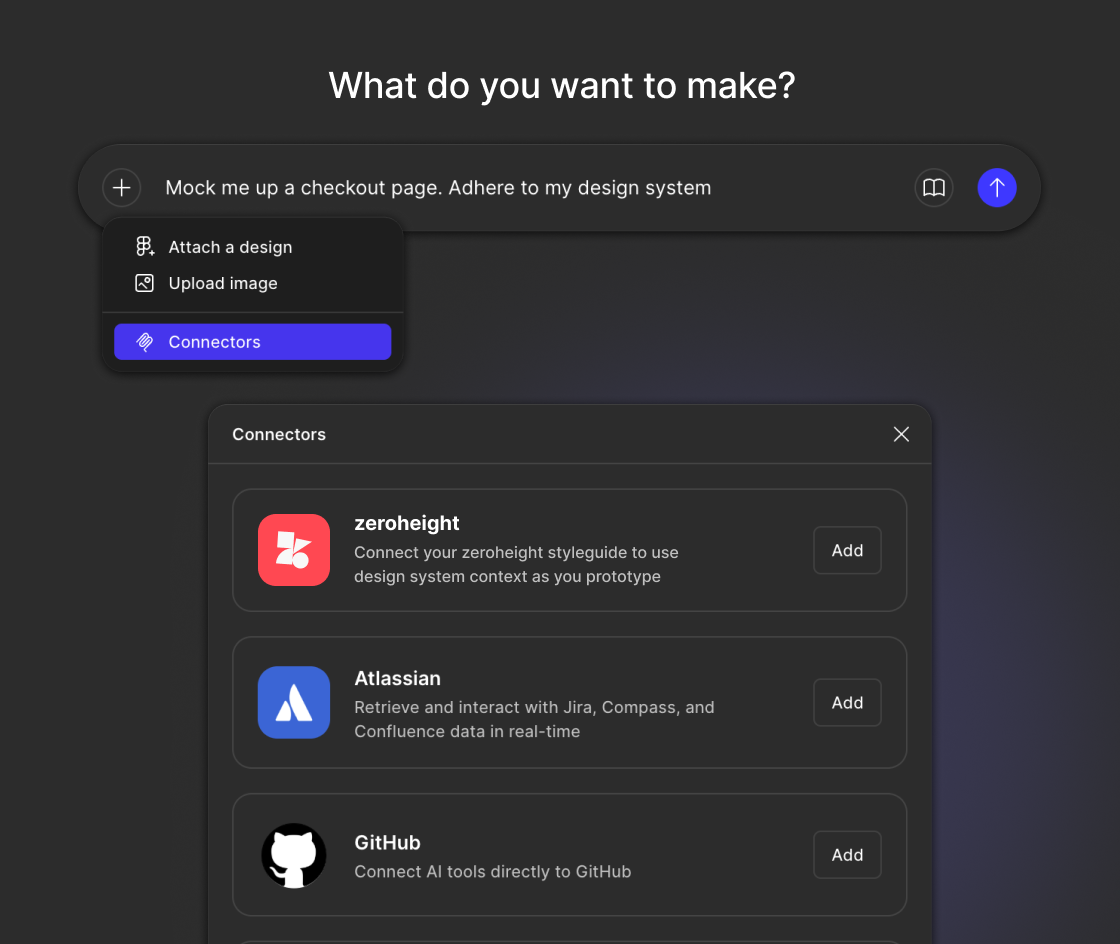
Task: Select the Atlassian connector card
Action: click(570, 702)
